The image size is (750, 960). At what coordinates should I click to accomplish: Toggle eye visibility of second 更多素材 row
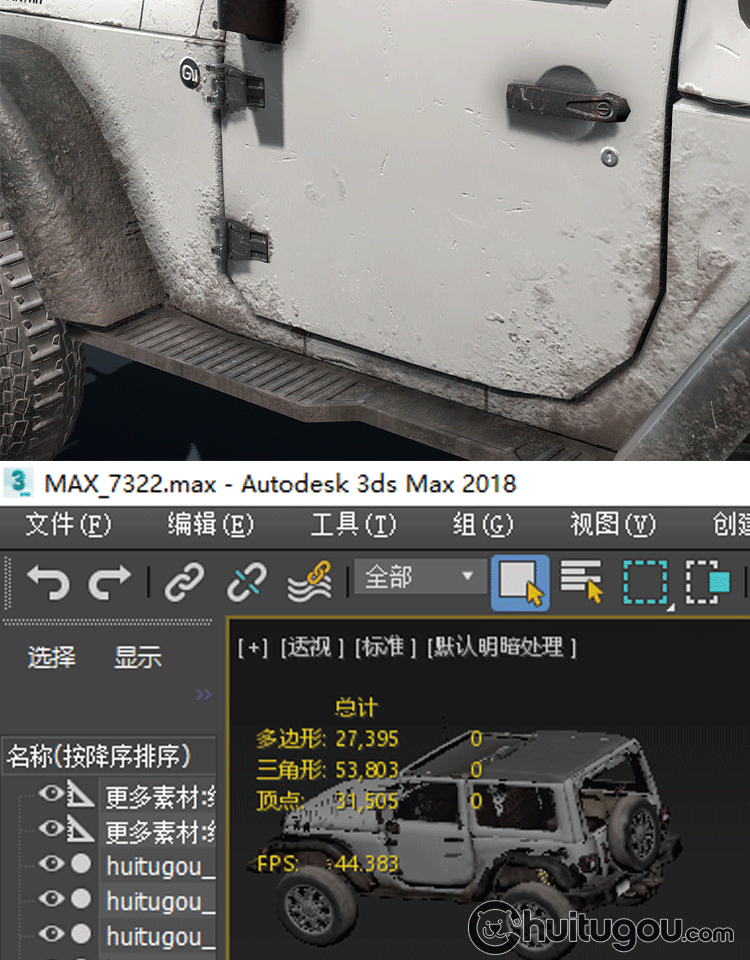click(x=51, y=828)
